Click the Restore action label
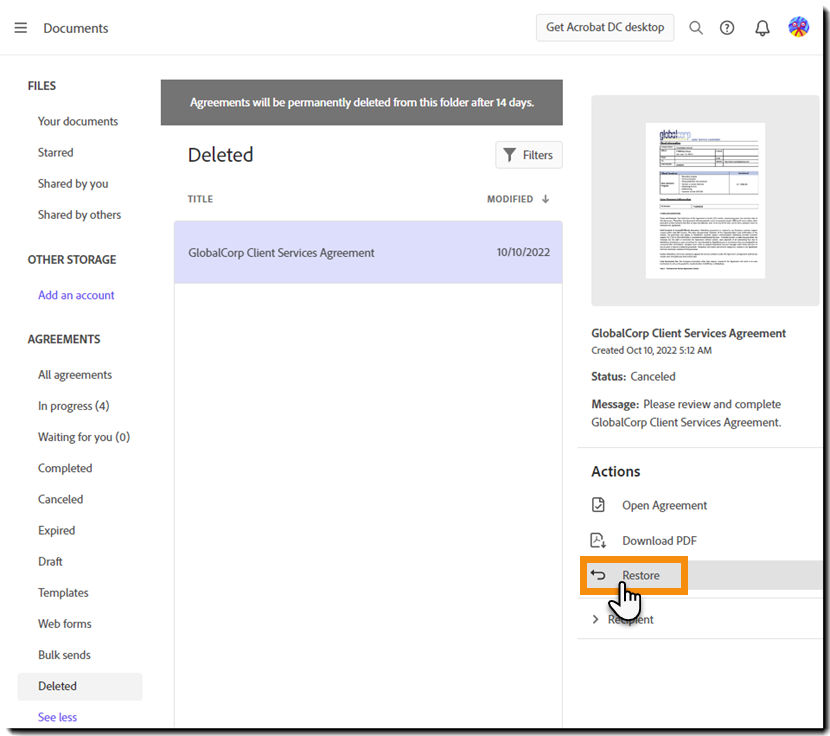Image resolution: width=830 pixels, height=736 pixels. (640, 575)
